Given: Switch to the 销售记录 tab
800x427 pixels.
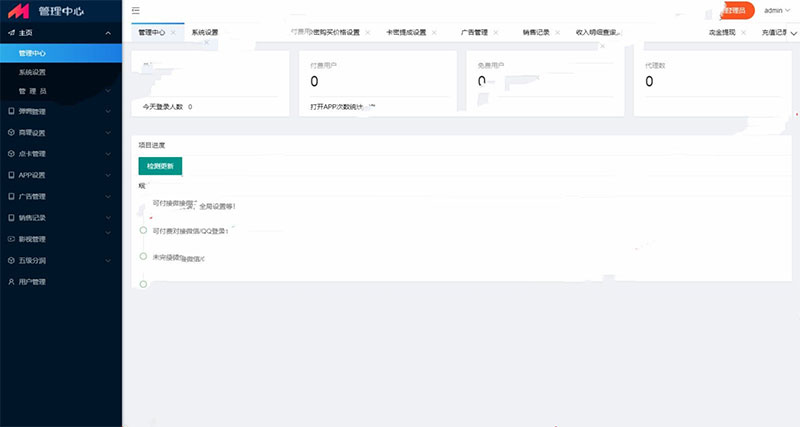Looking at the screenshot, I should tap(535, 33).
